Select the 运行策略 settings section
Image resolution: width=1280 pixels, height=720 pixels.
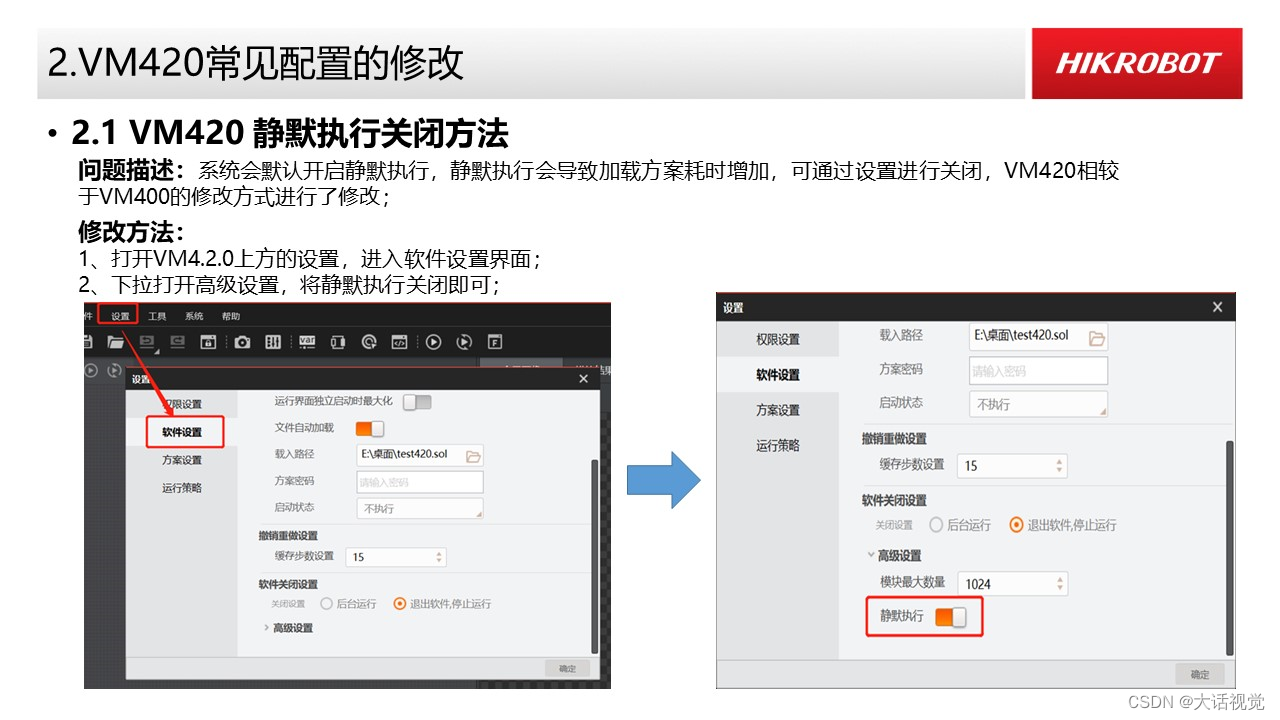pyautogui.click(x=777, y=446)
